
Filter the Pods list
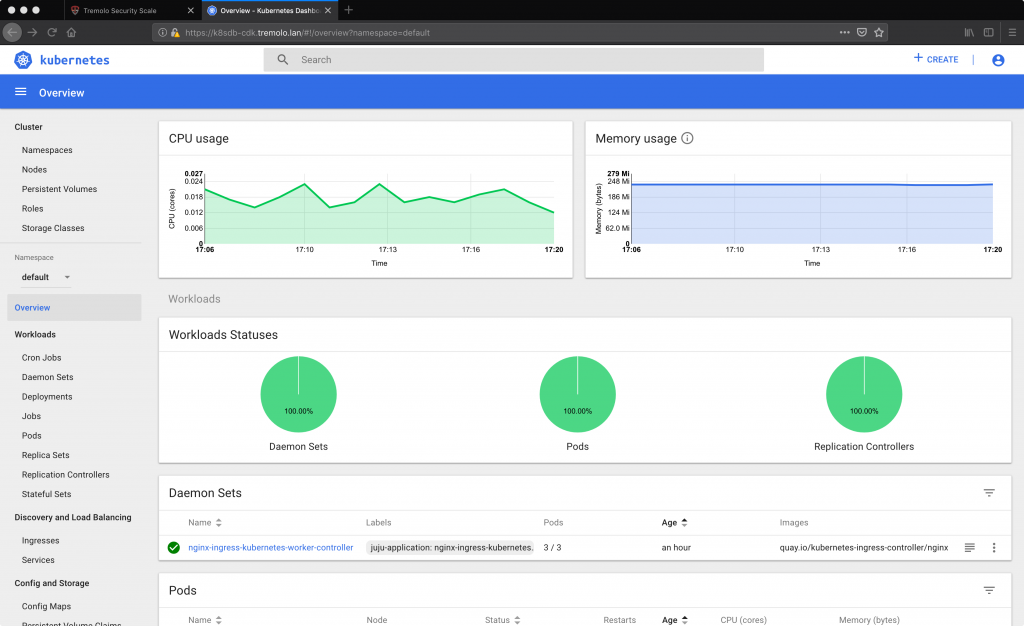(989, 590)
